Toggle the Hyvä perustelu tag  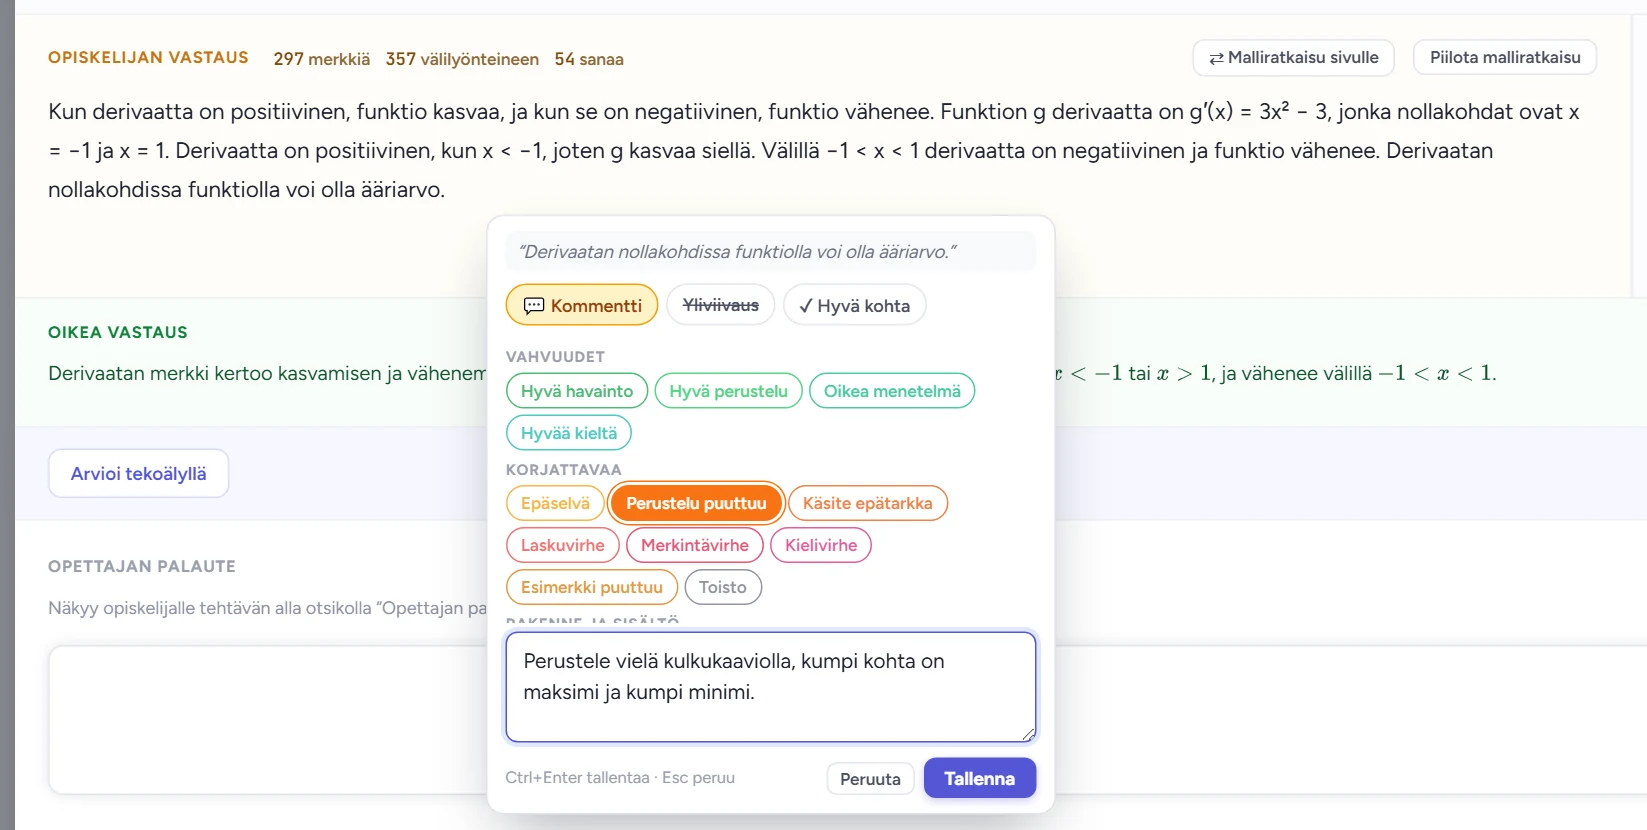(x=729, y=391)
